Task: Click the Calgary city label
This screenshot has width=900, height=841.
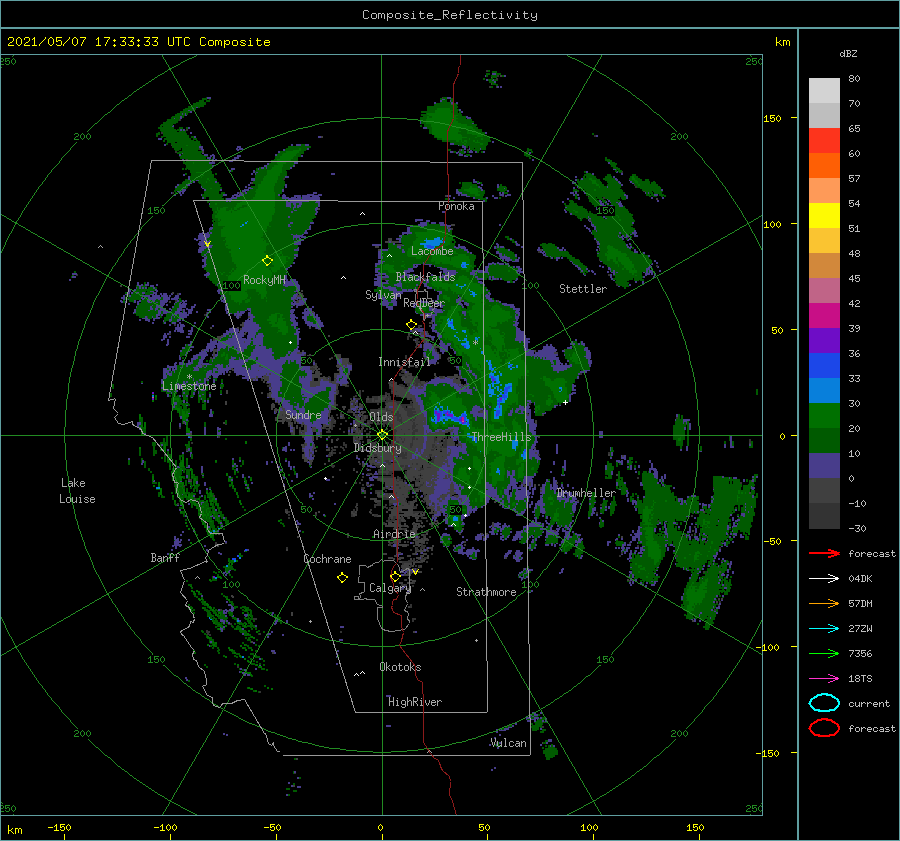Action: tap(390, 588)
